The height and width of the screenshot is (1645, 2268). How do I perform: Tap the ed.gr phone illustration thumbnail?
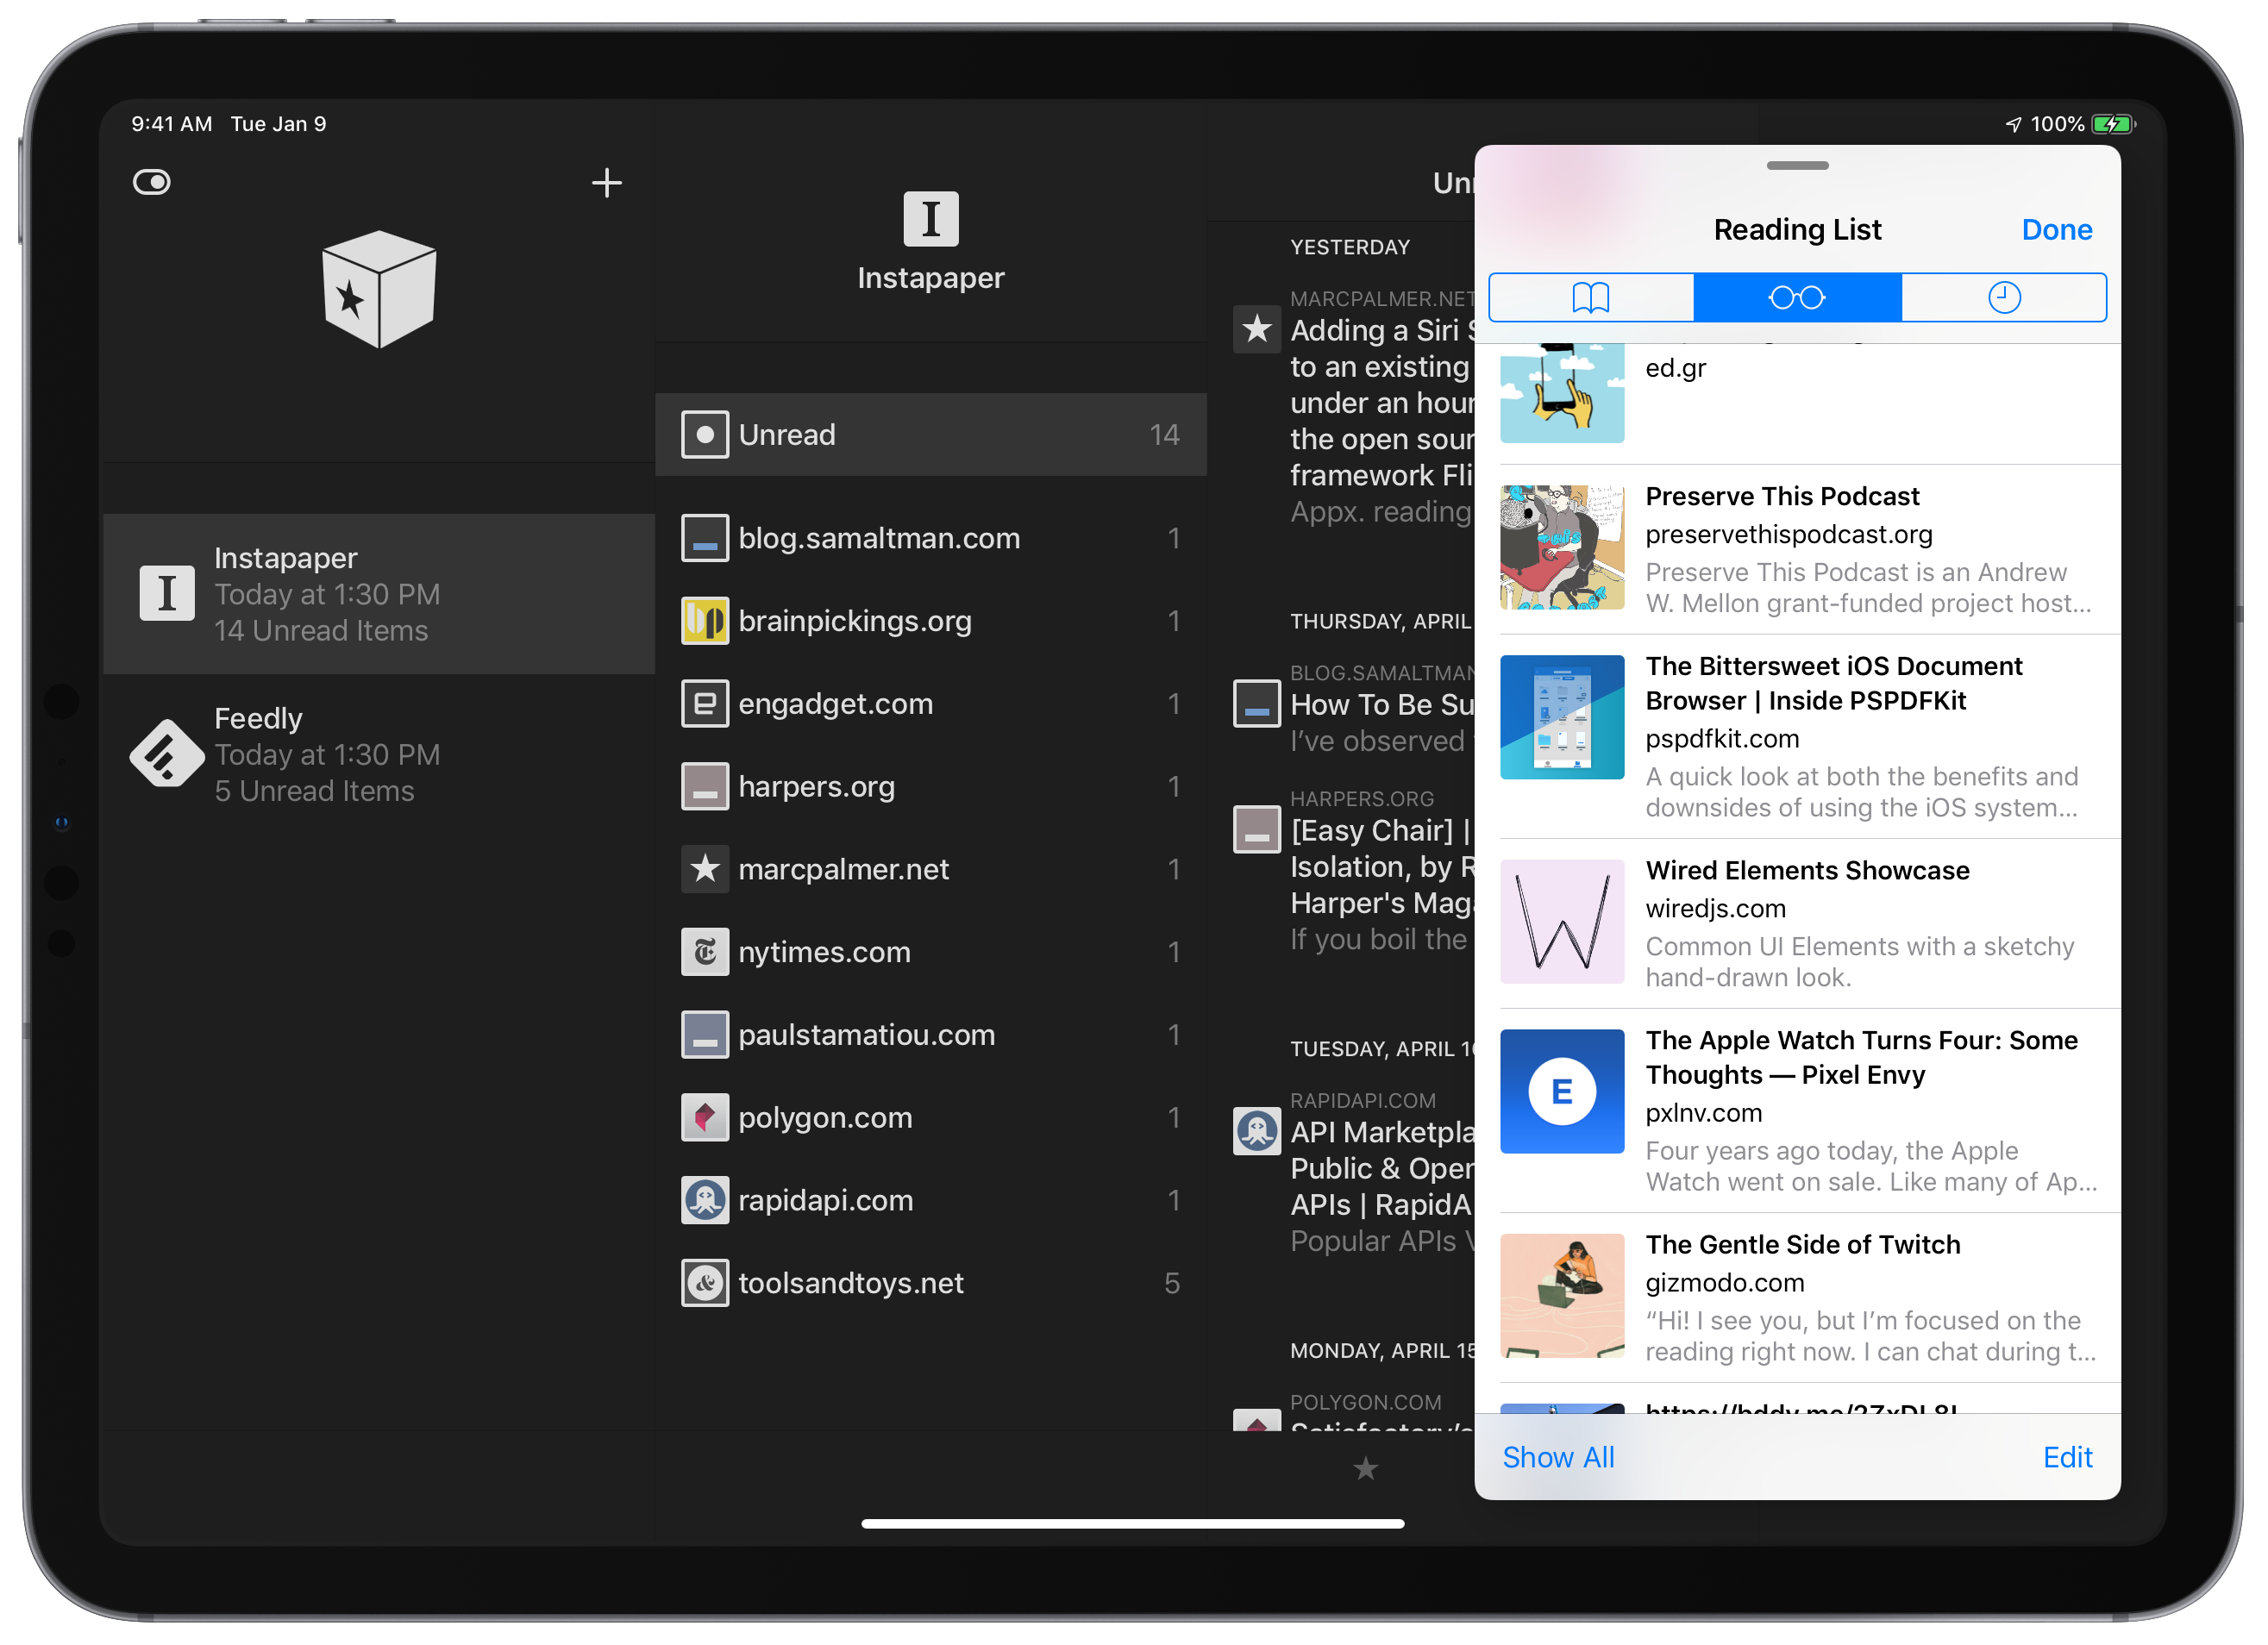coord(1562,393)
